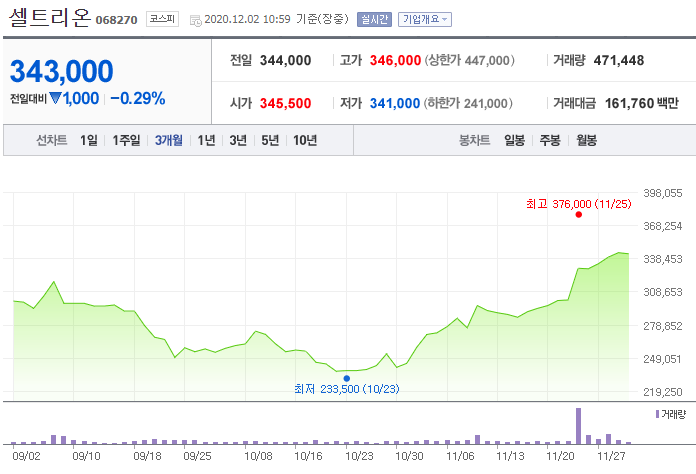Click the current price 343,000
The height and width of the screenshot is (474, 696).
click(x=62, y=71)
